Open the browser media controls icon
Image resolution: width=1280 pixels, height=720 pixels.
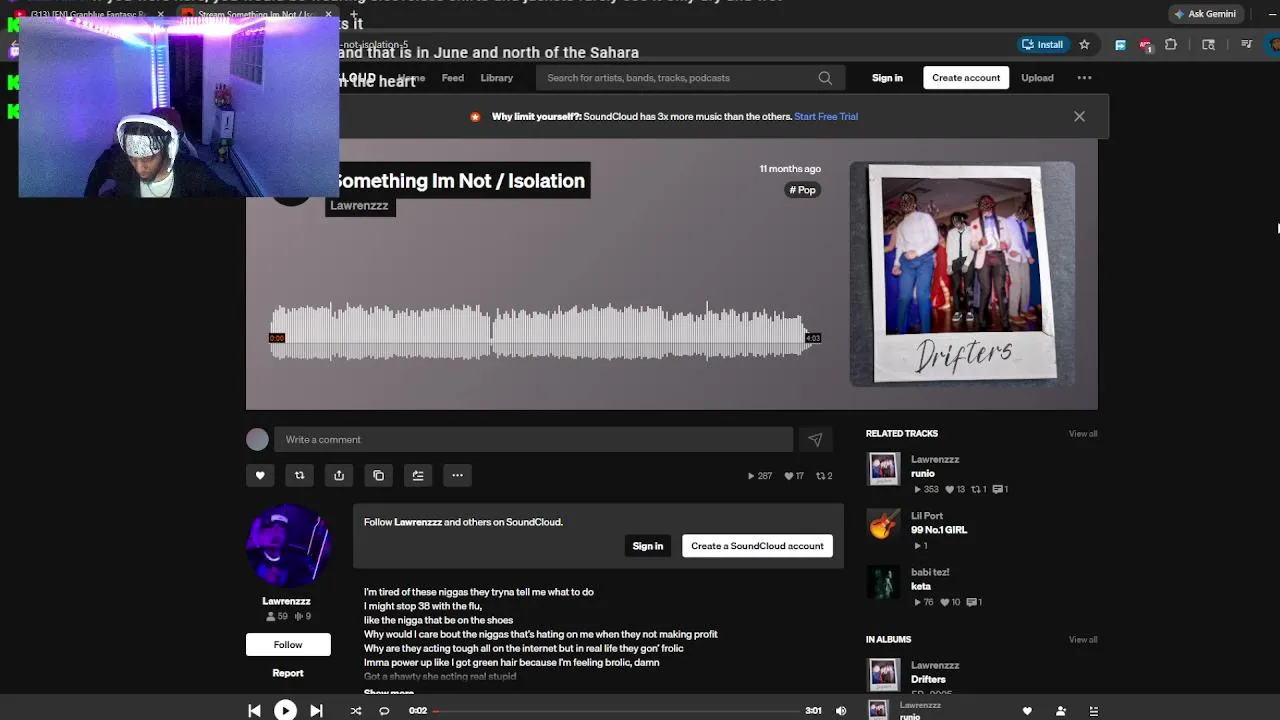coord(1246,44)
